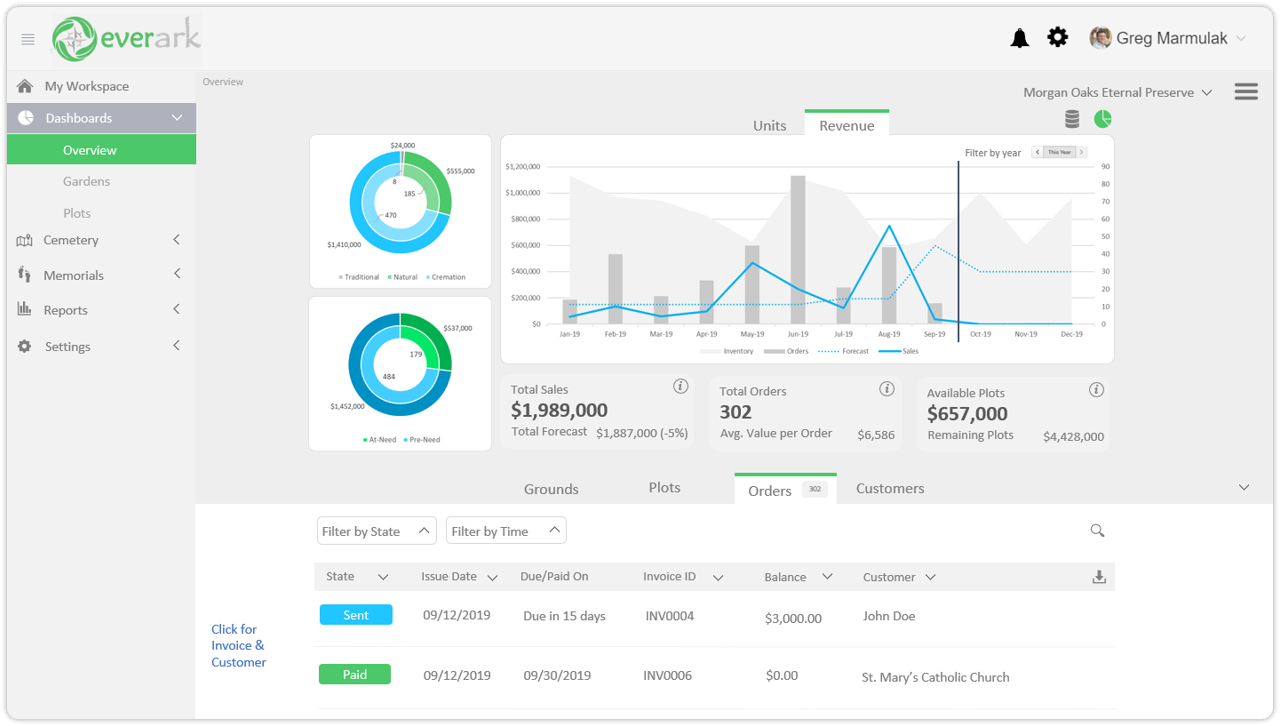Expand the Morgan Oaks Eternal Preserve selector

coord(1117,93)
